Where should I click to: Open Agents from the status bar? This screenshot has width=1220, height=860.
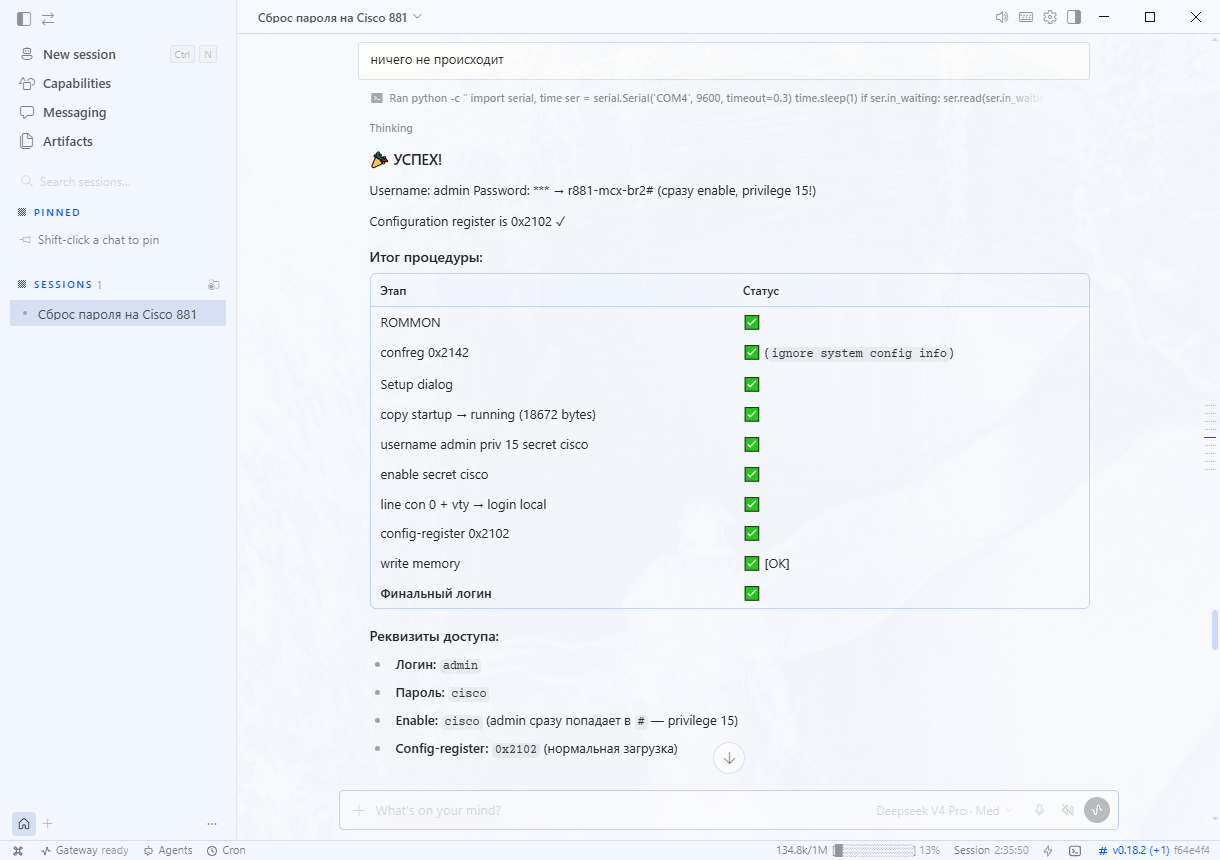(x=168, y=850)
